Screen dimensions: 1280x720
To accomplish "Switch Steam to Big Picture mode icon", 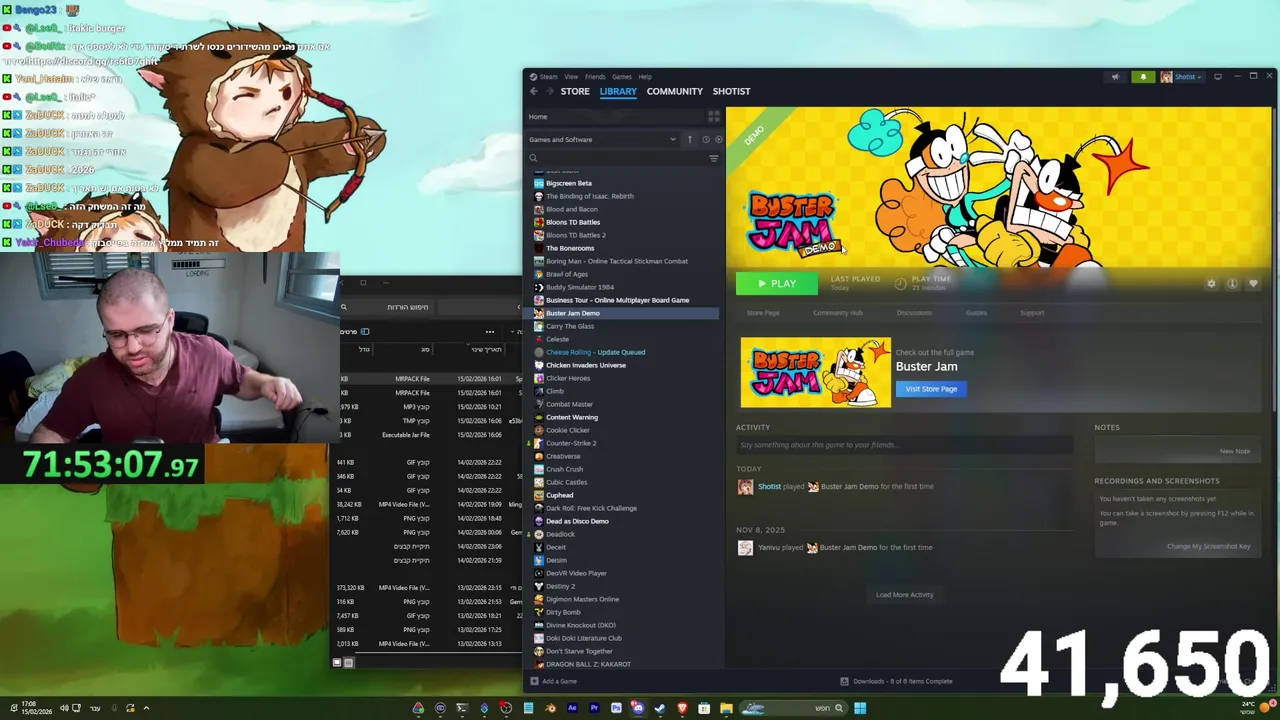I will (x=1218, y=77).
